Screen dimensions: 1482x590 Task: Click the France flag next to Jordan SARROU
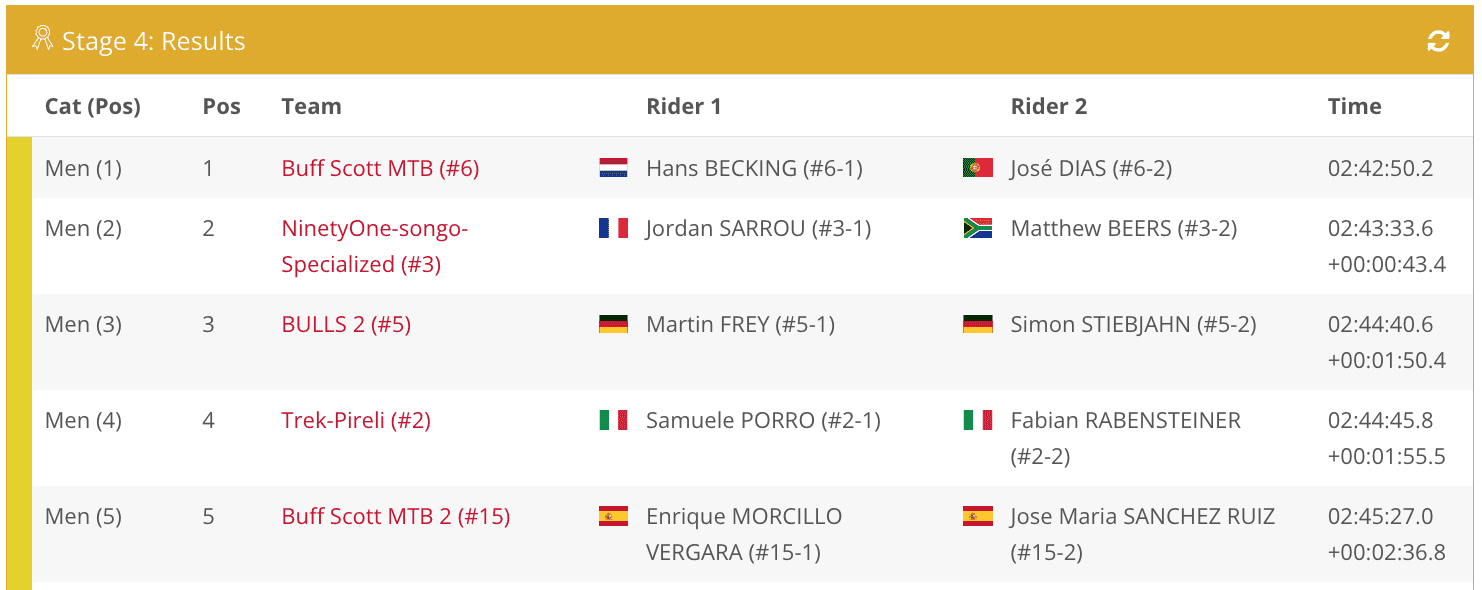point(613,228)
